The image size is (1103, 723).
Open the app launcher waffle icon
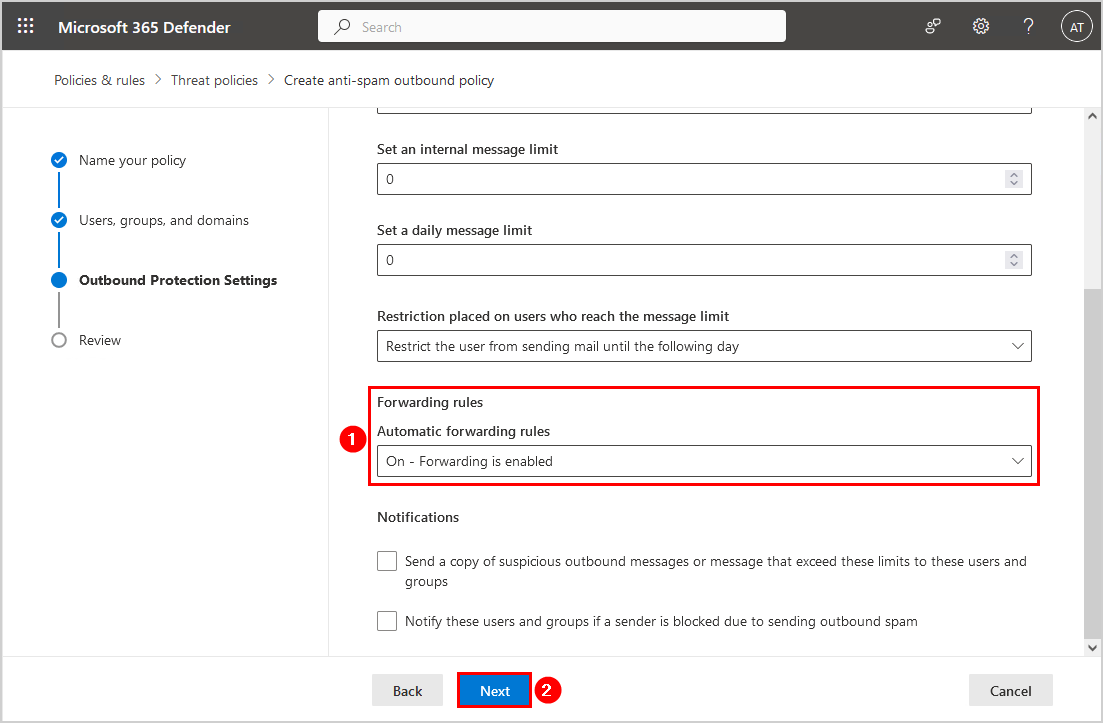(26, 27)
